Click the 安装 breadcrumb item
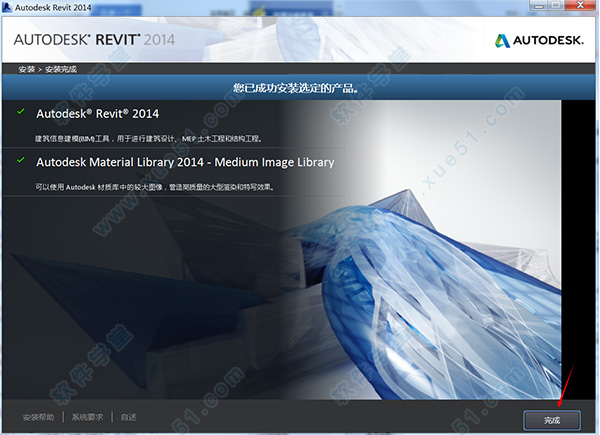 pyautogui.click(x=25, y=70)
